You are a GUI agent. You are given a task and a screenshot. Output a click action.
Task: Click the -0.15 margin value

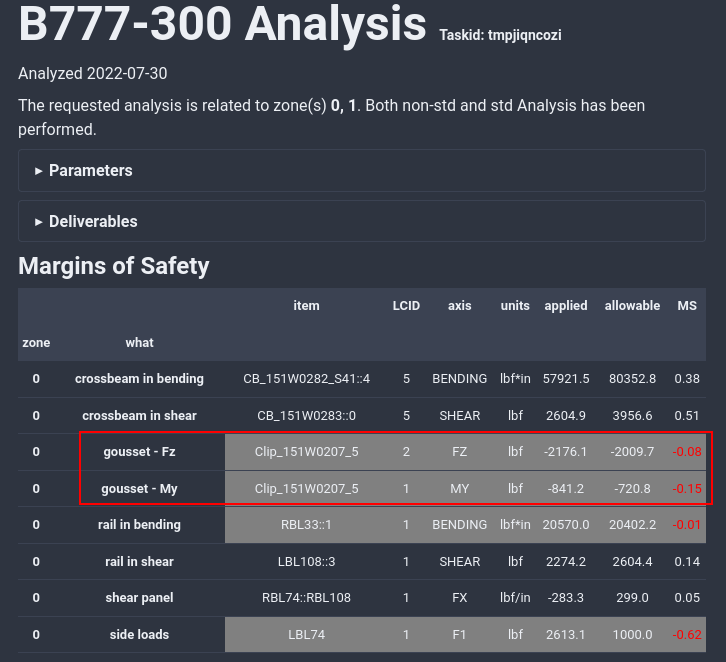686,489
